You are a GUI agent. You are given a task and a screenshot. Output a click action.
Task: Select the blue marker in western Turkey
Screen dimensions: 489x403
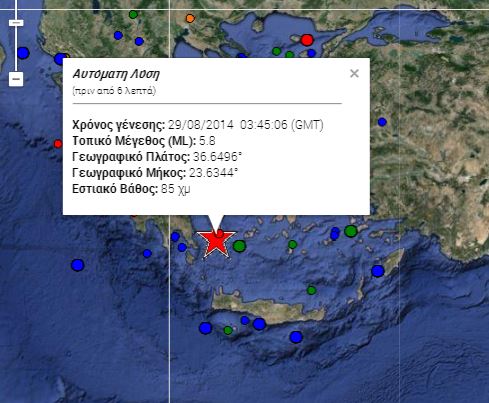tap(382, 122)
